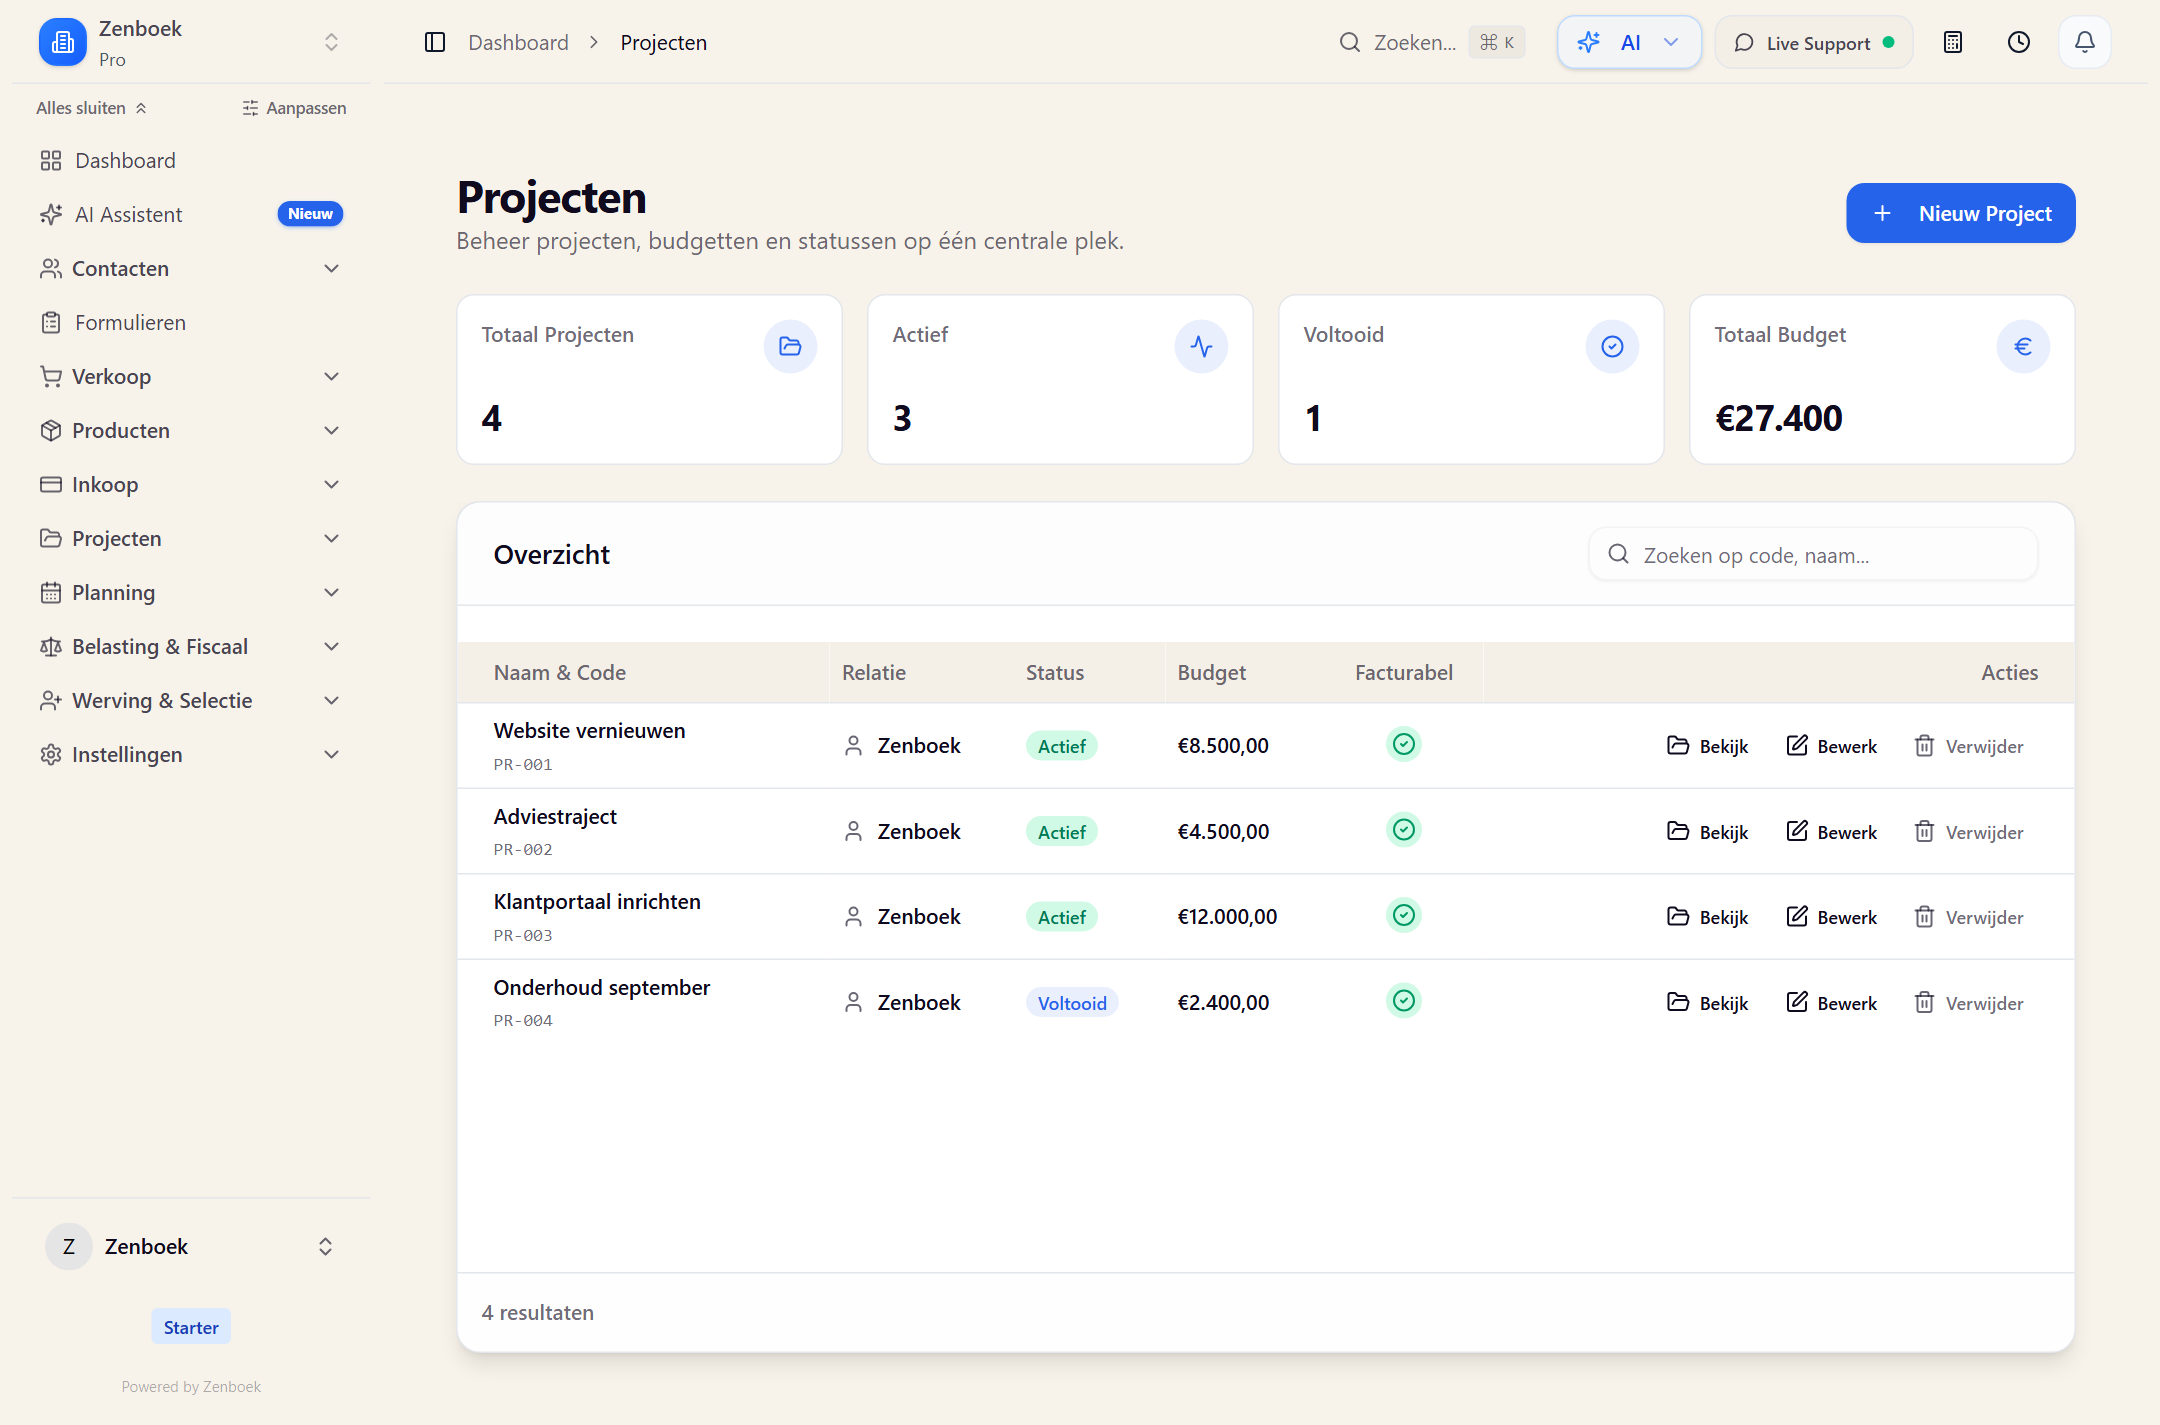Click the Totaal Projecten folder icon
2160x1425 pixels.
click(790, 346)
